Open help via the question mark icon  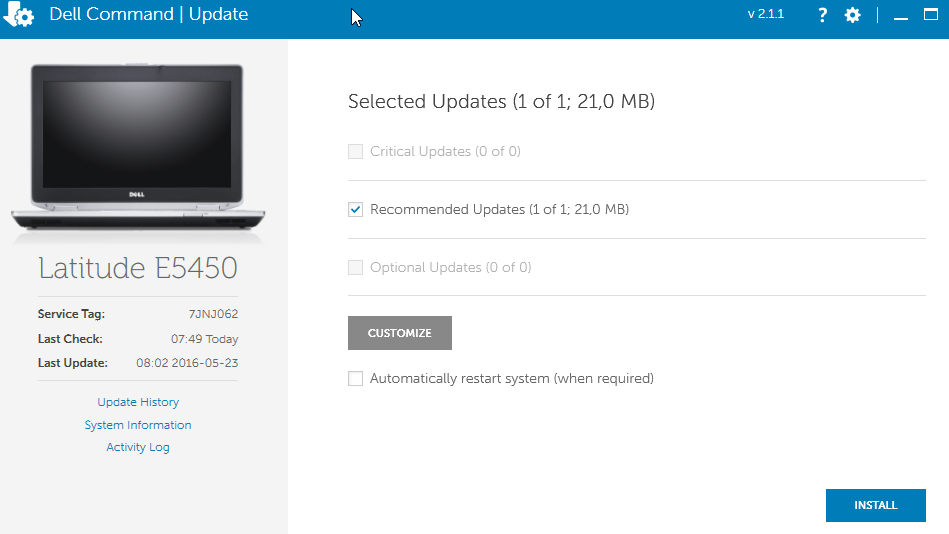coord(822,15)
